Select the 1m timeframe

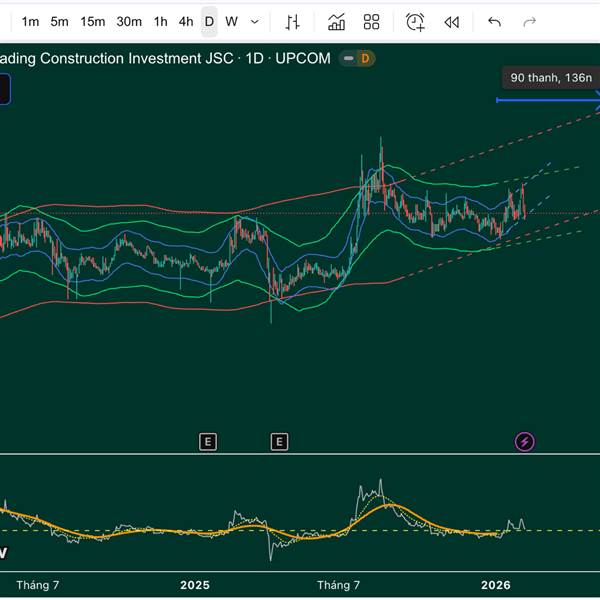(31, 21)
